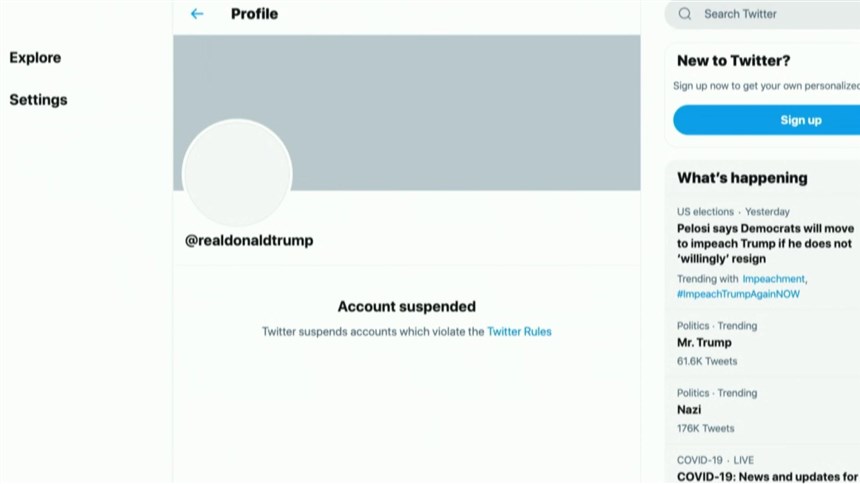This screenshot has height=484, width=860.
Task: Open the Pelosi impeachment news headline
Action: coord(765,244)
